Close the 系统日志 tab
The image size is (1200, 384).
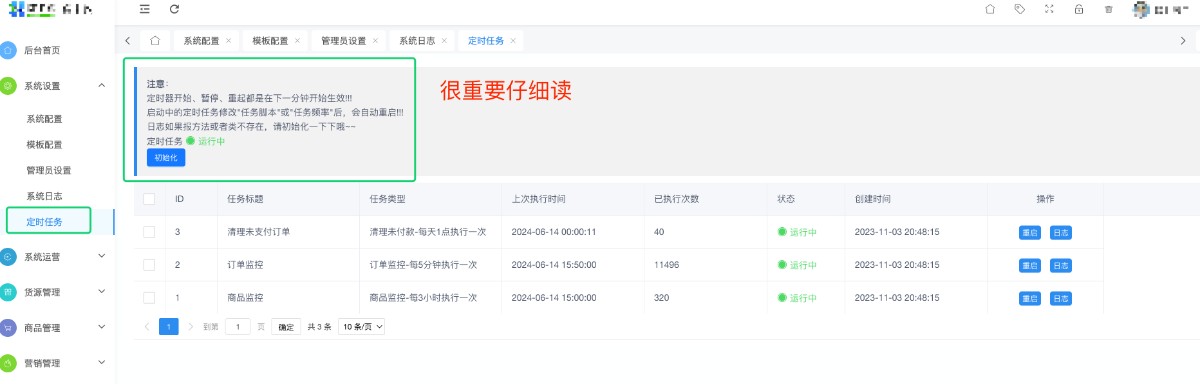pyautogui.click(x=445, y=41)
